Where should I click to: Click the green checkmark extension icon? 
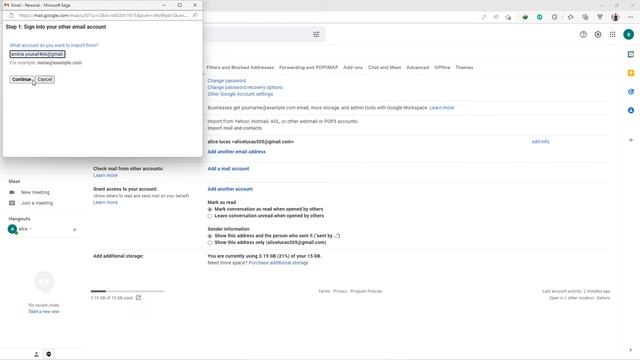[x=525, y=17]
